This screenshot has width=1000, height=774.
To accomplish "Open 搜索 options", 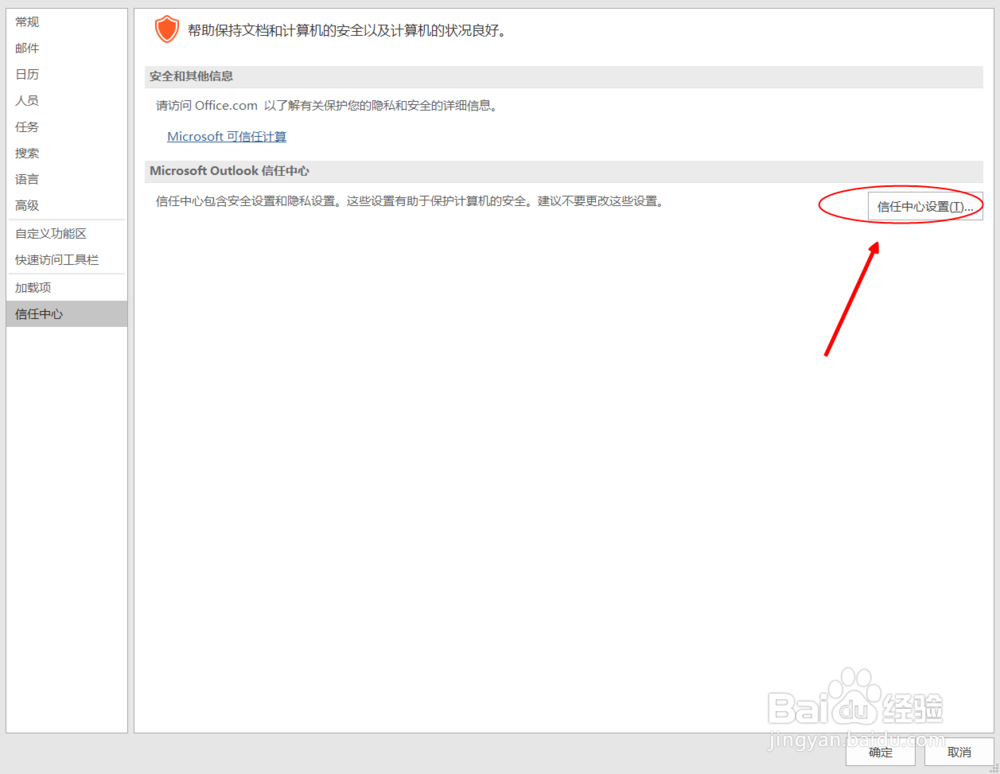I will tap(66, 153).
